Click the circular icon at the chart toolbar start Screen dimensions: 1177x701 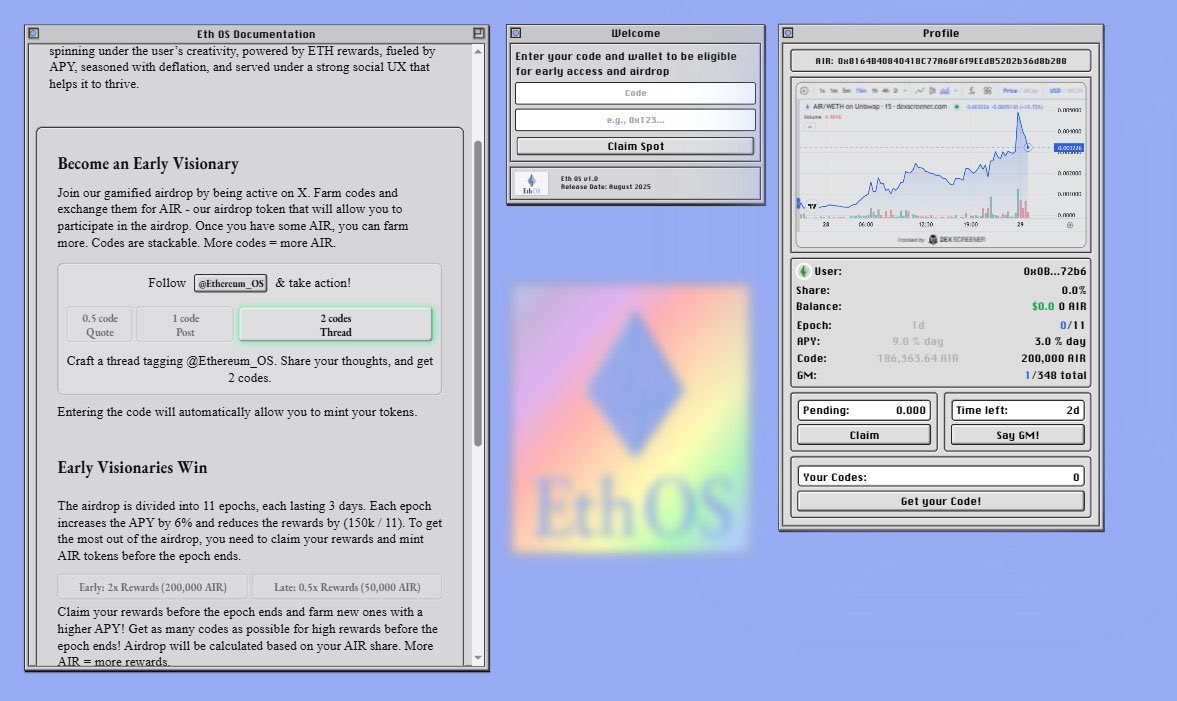point(804,91)
